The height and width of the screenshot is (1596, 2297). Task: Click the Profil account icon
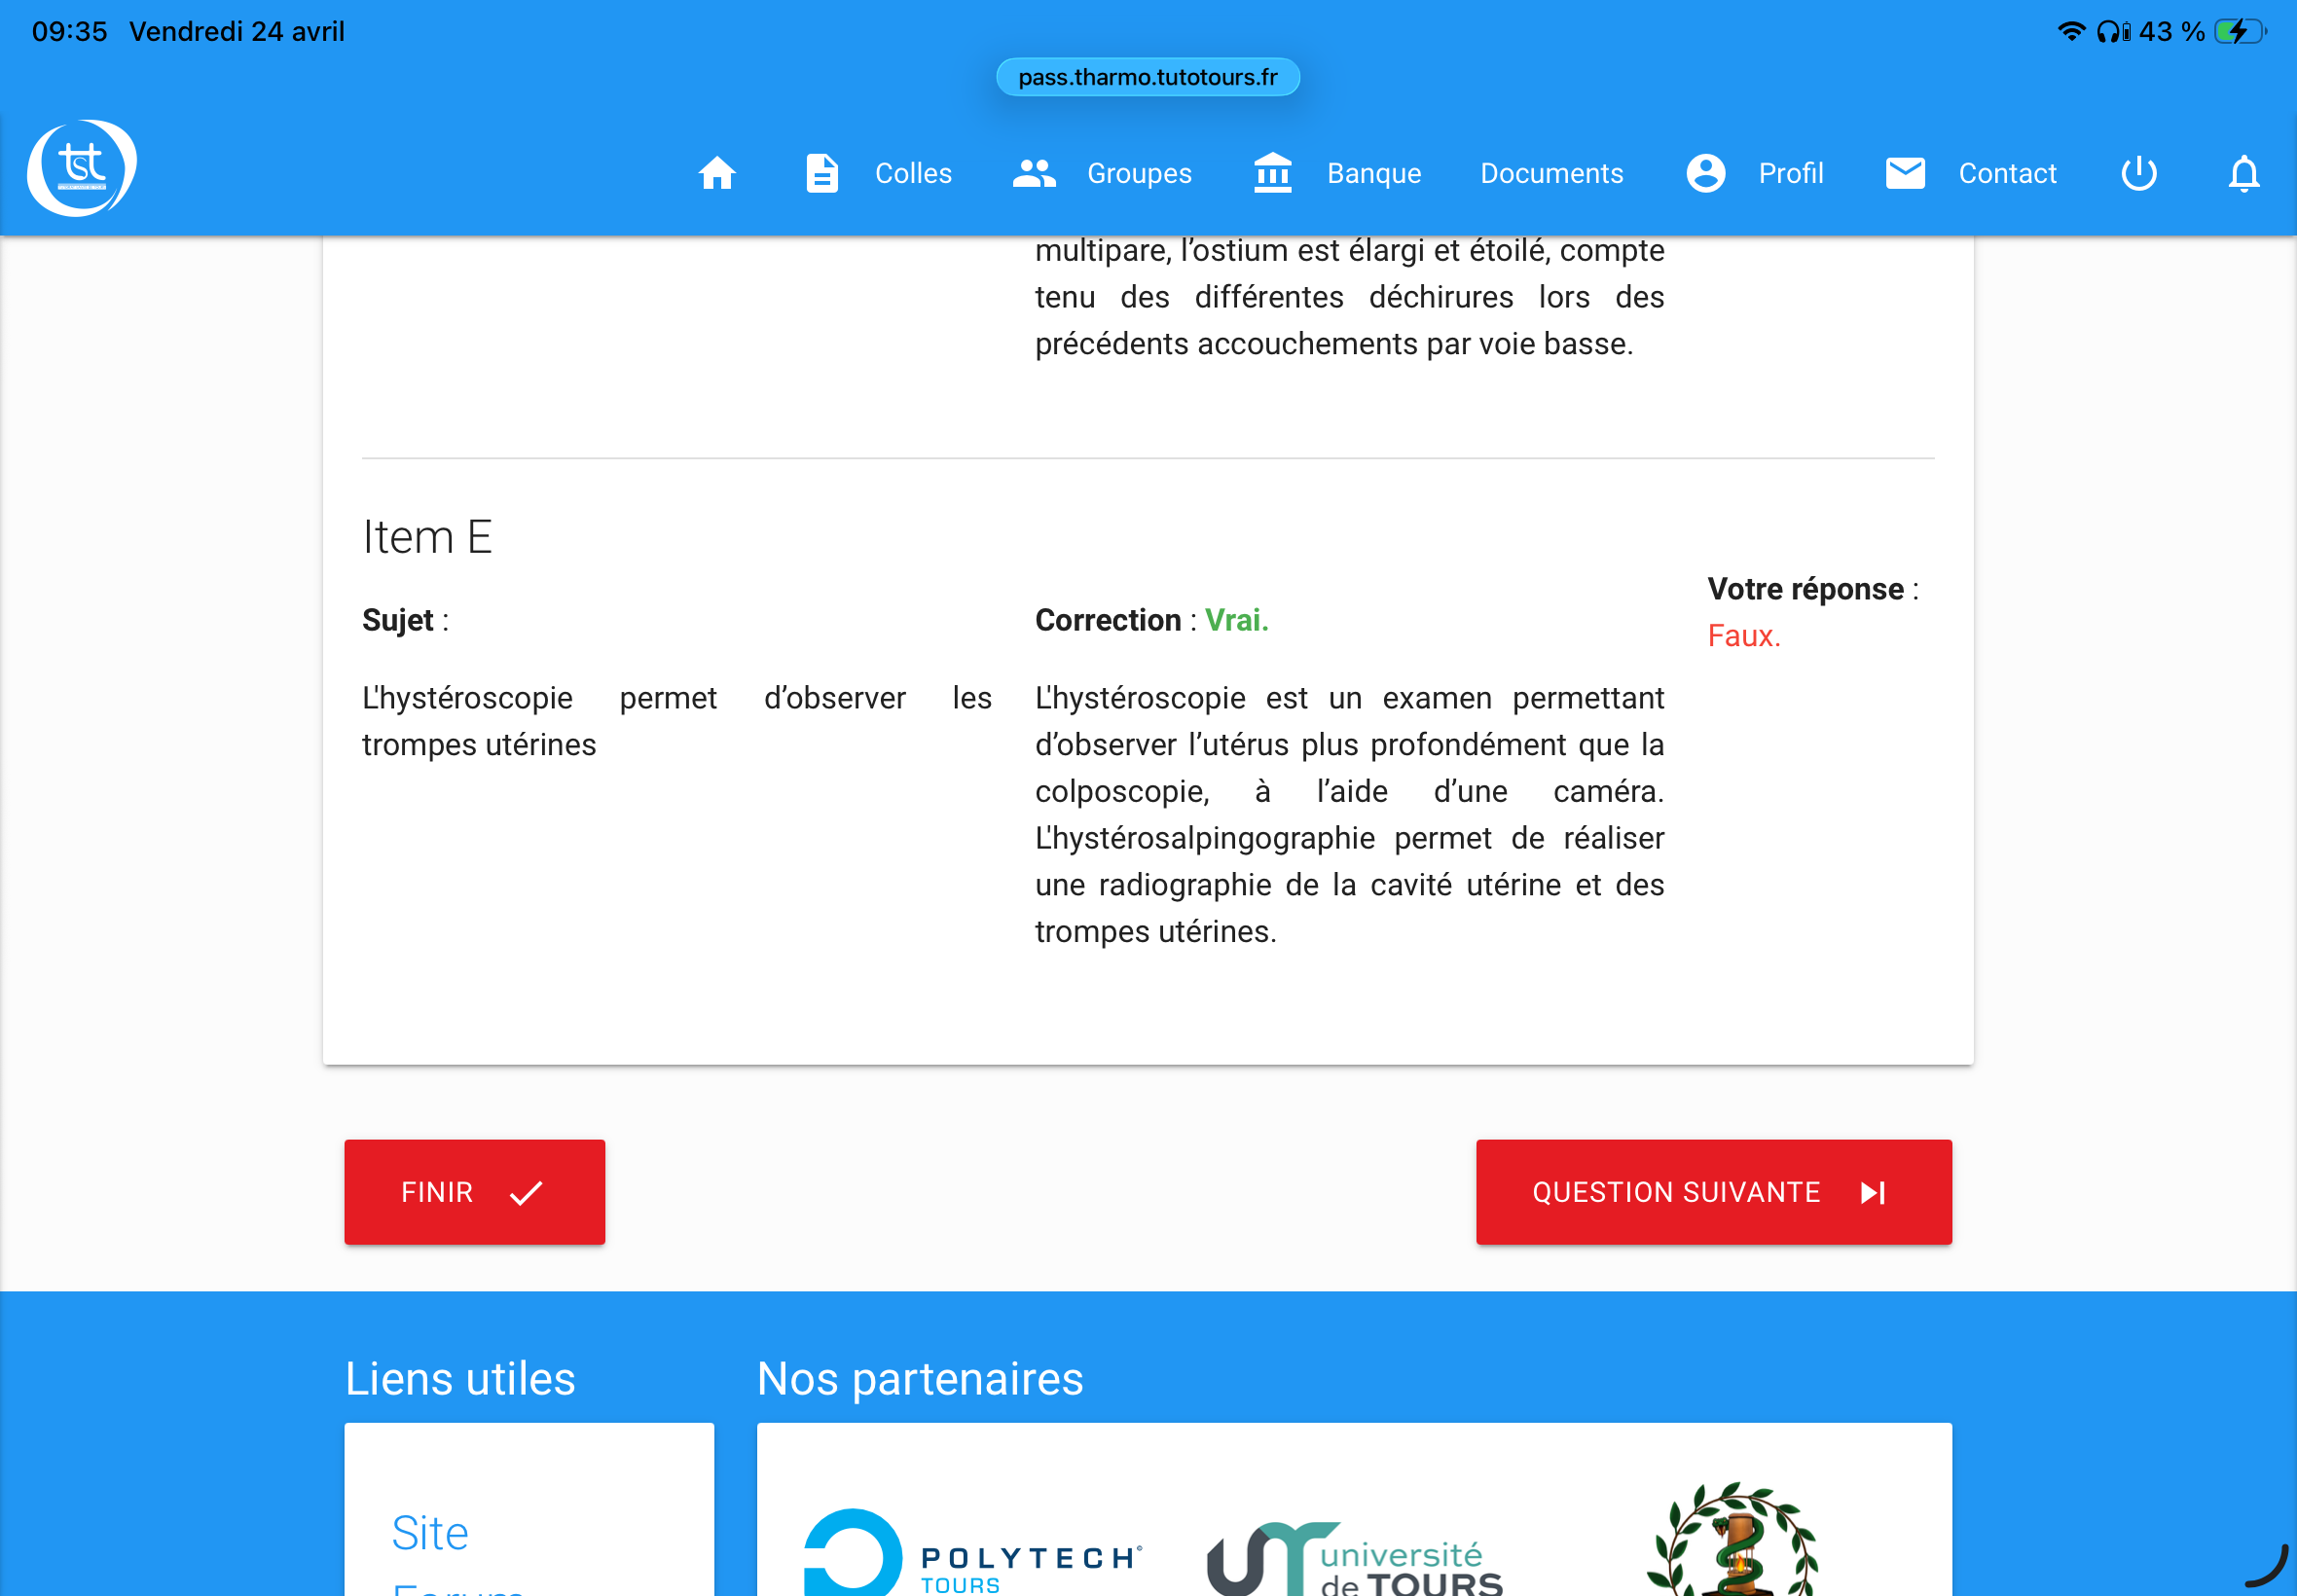(1705, 173)
